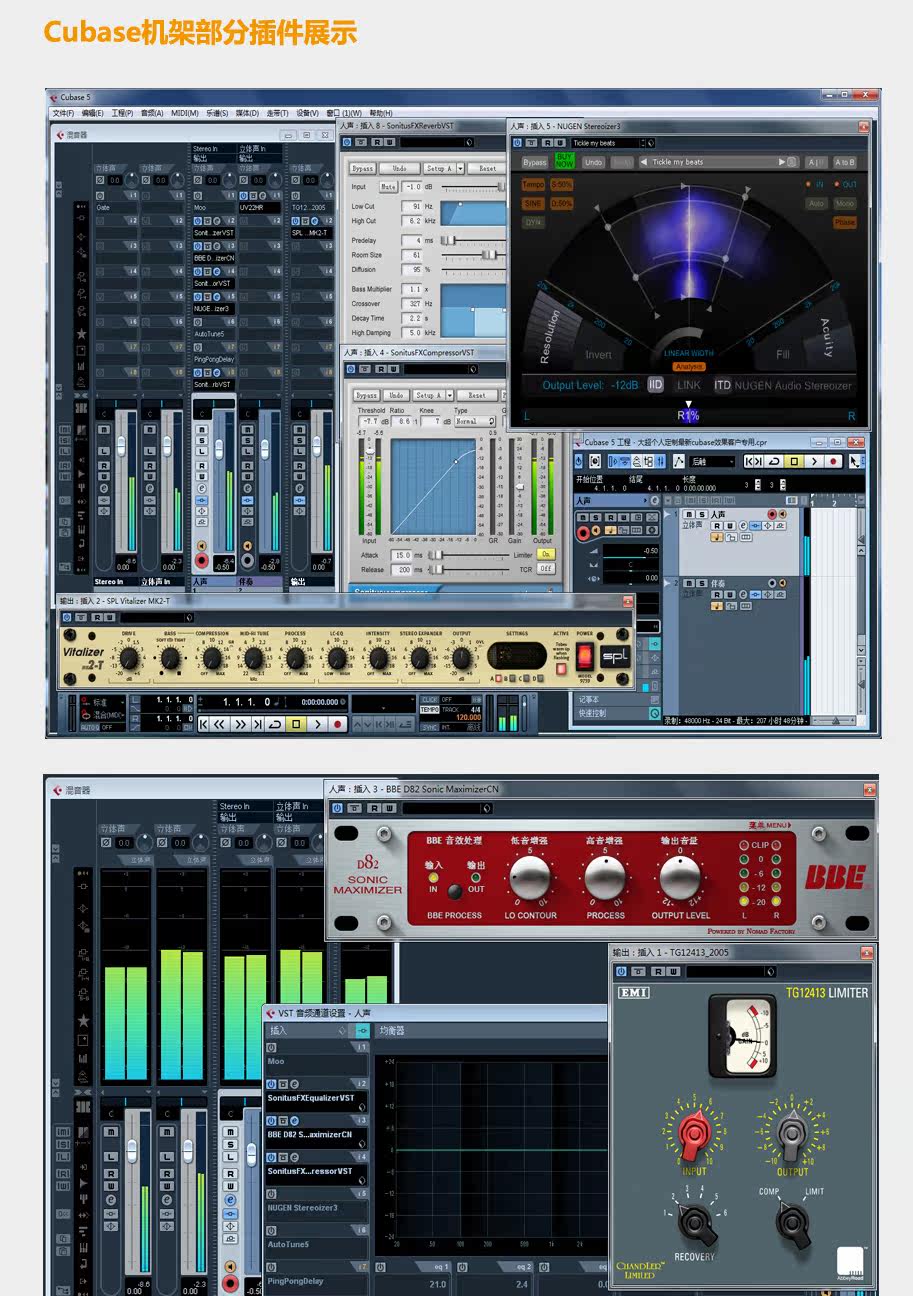
Task: Toggle the Limiter On button in Compressor
Action: pyautogui.click(x=546, y=554)
